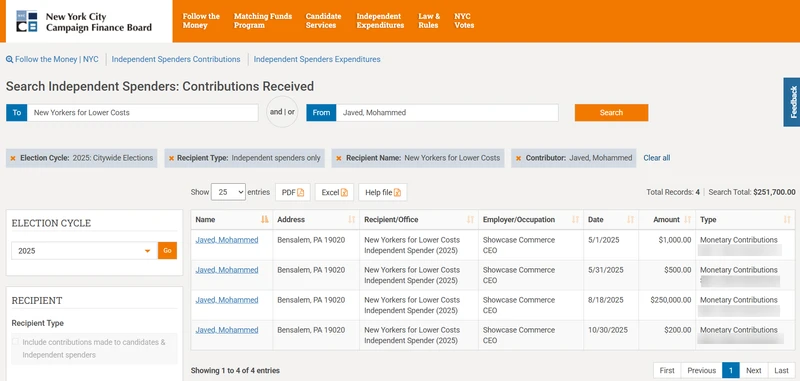Click the and | or circle toggle
This screenshot has height=381, width=800.
click(x=282, y=112)
